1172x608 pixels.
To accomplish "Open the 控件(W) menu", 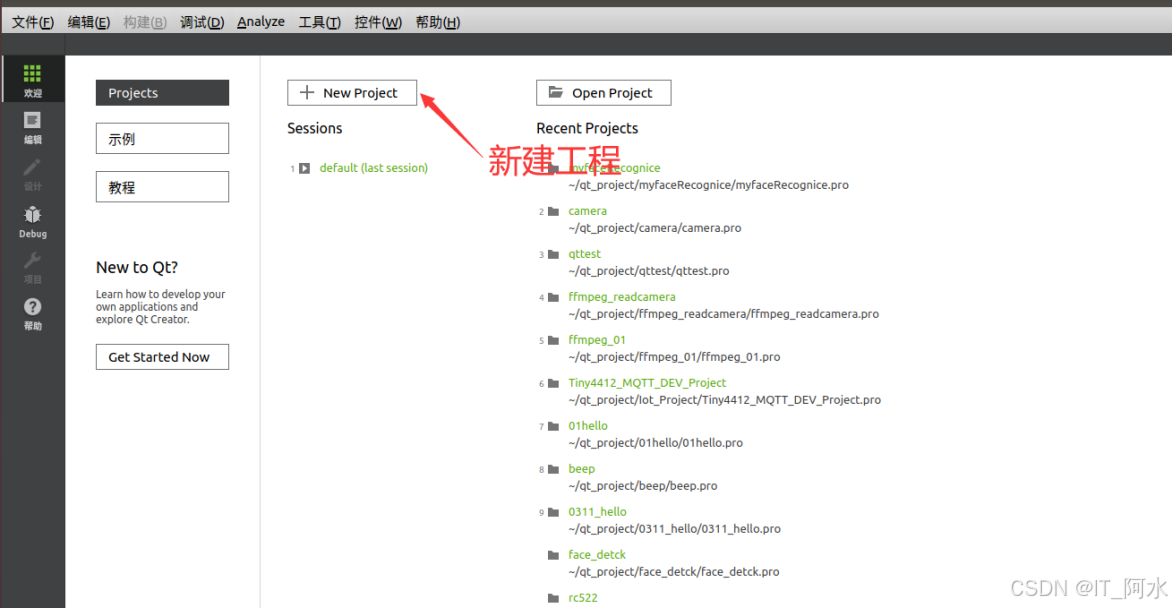I will tap(378, 22).
